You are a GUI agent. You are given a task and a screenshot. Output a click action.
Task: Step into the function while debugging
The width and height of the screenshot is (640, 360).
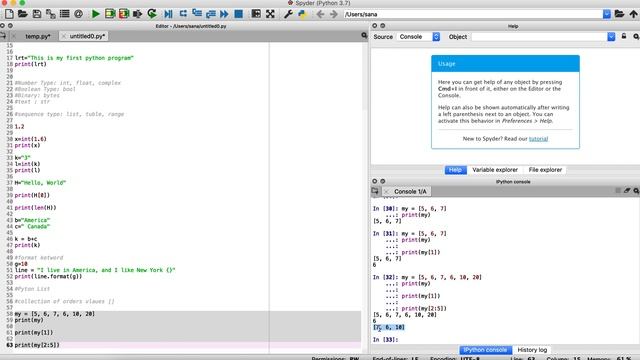click(197, 14)
